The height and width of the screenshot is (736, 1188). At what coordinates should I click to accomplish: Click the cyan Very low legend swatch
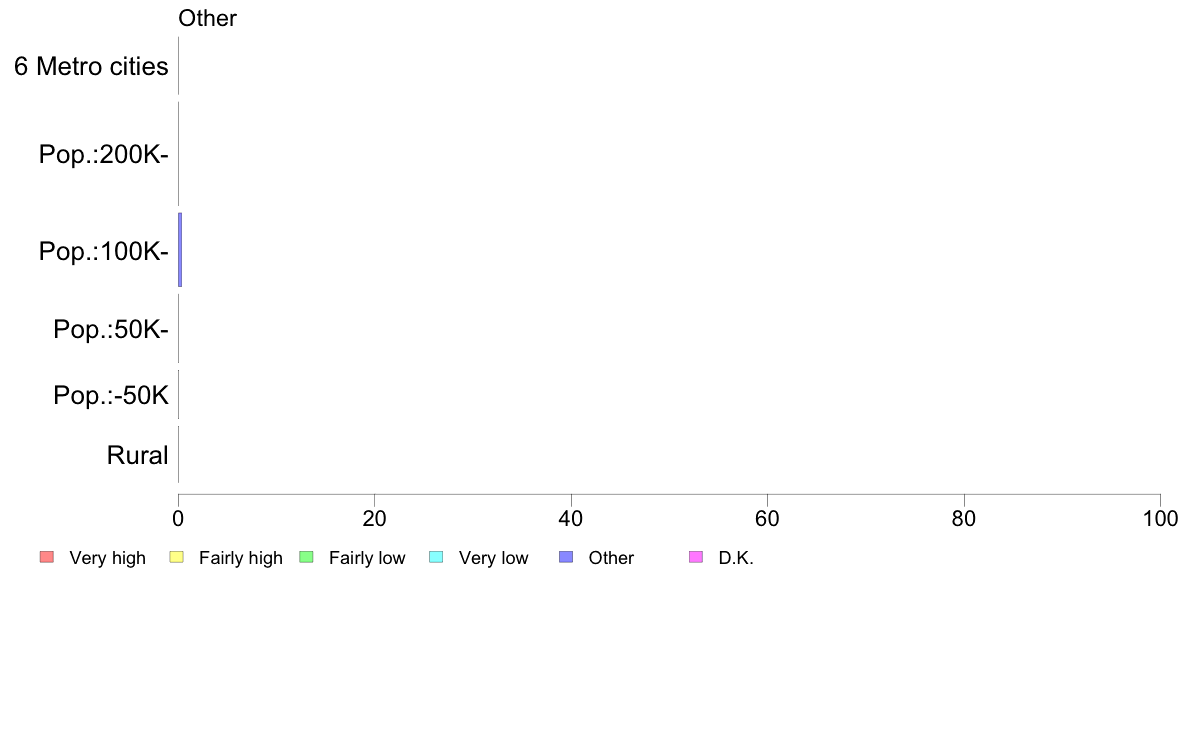coord(436,557)
